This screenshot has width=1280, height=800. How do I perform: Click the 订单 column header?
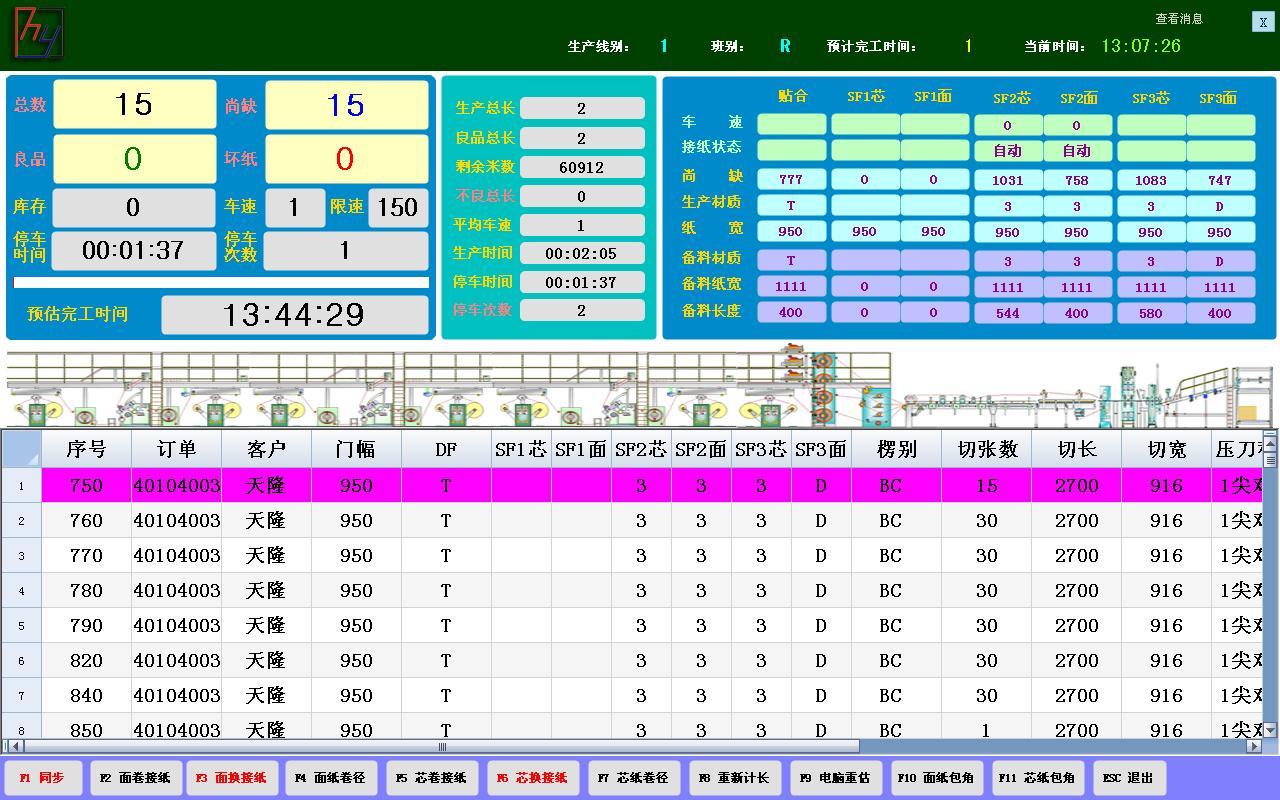tap(176, 450)
